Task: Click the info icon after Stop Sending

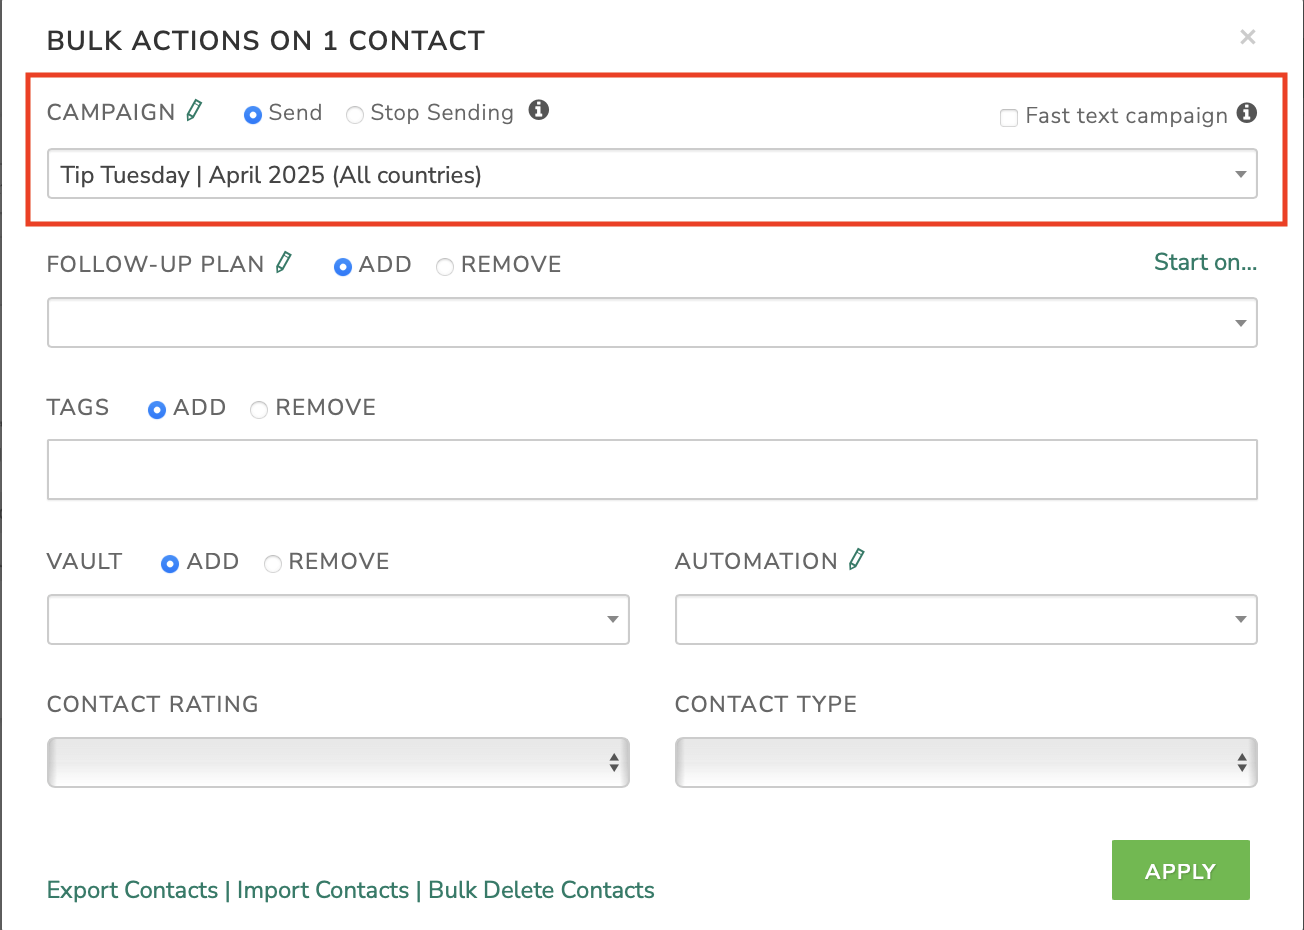Action: pos(539,110)
